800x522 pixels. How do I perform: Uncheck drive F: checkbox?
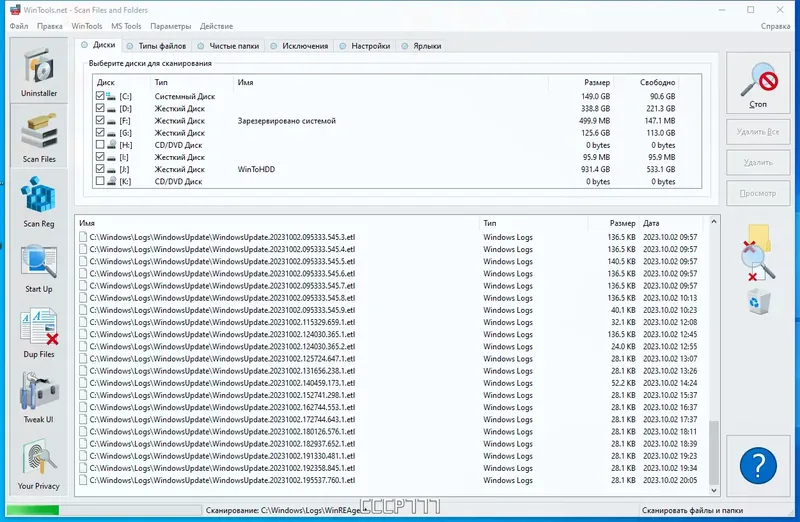(x=100, y=120)
